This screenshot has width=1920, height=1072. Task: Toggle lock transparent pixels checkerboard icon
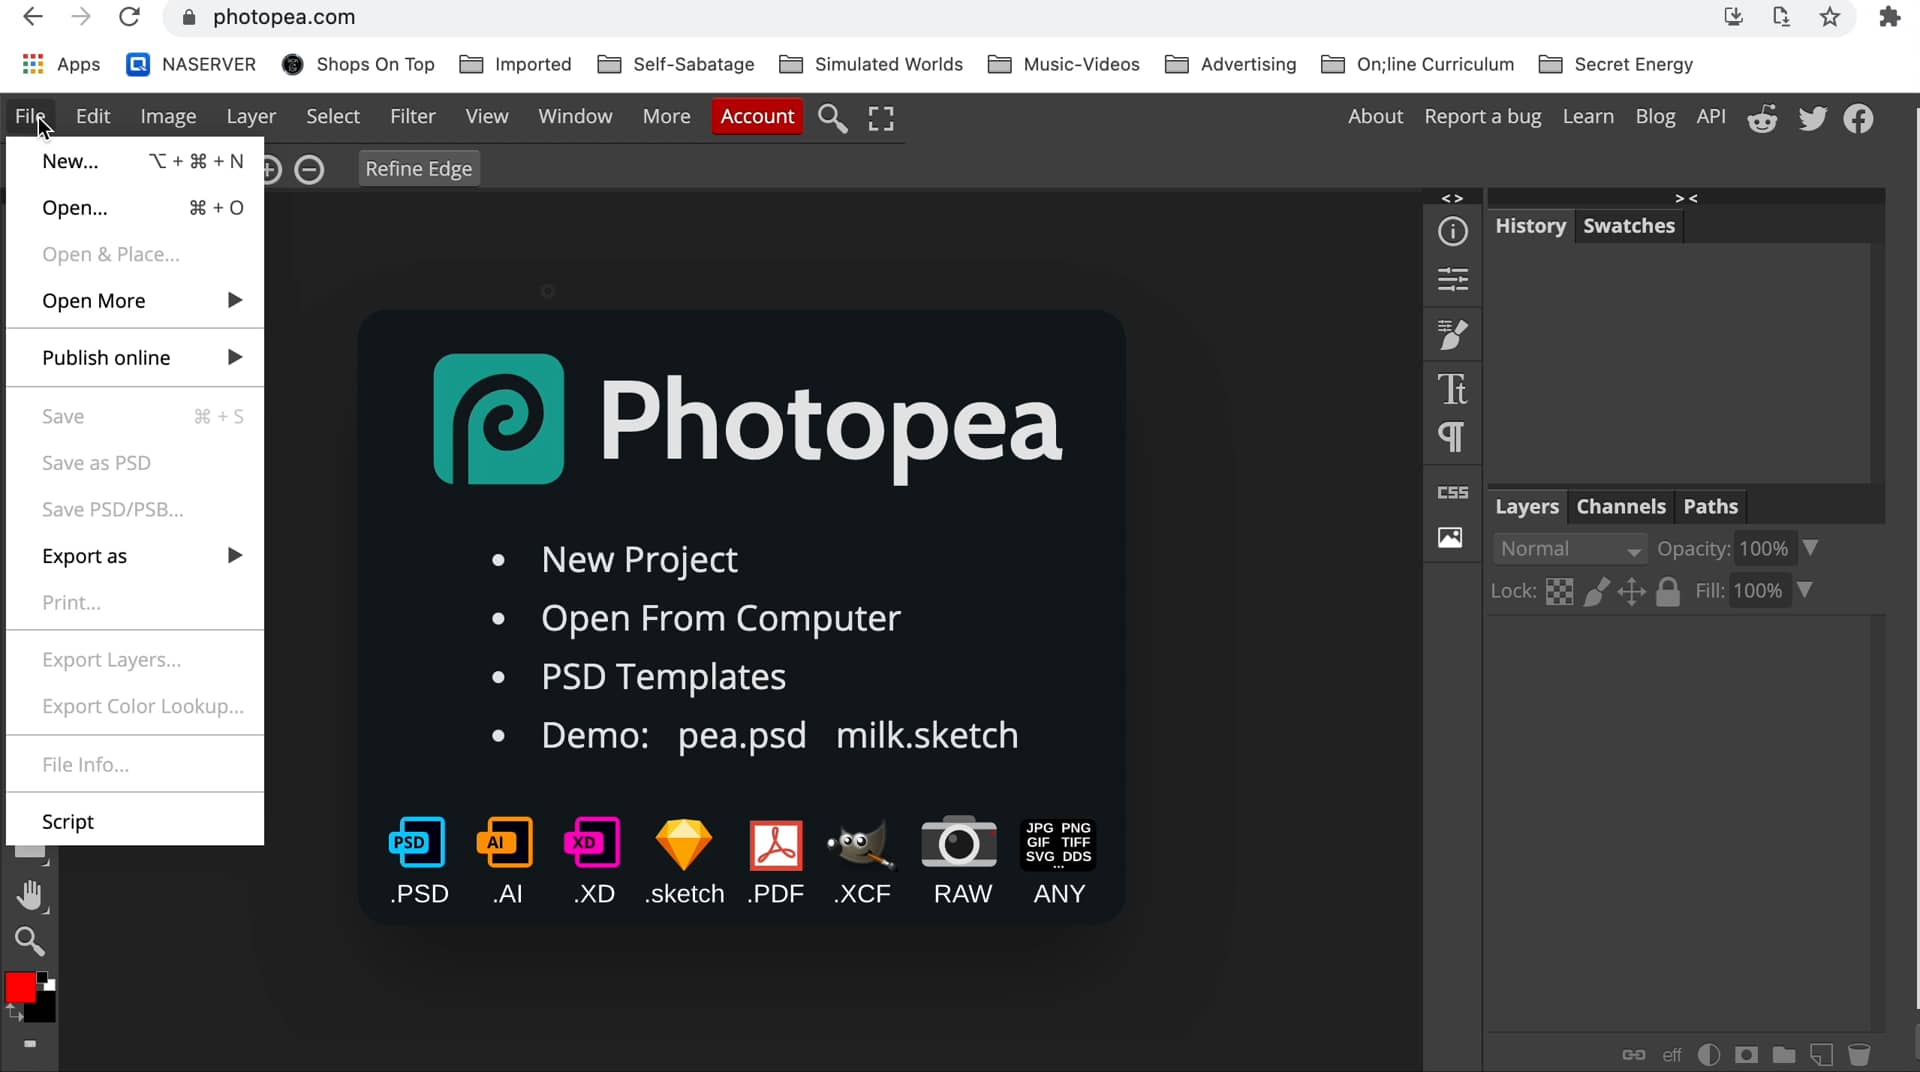coord(1561,591)
